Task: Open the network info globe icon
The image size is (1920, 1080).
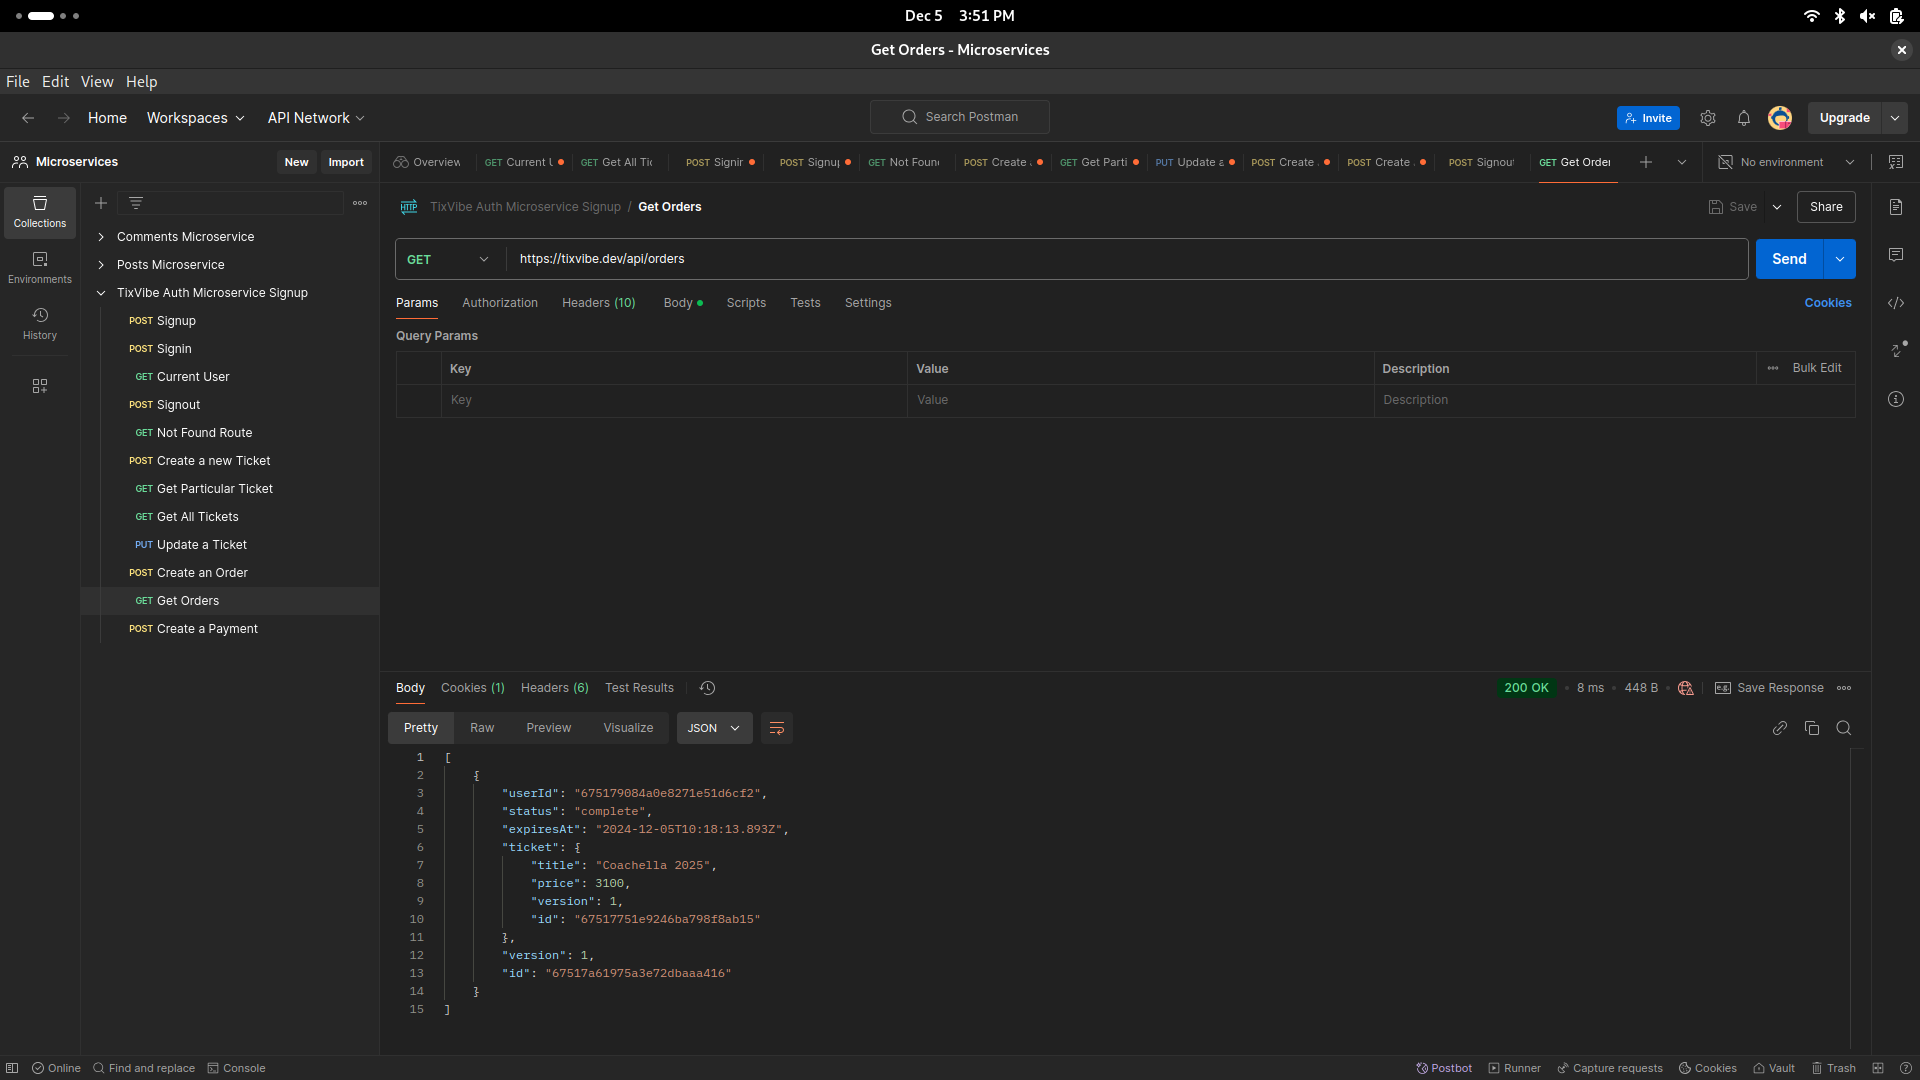Action: pyautogui.click(x=1686, y=688)
